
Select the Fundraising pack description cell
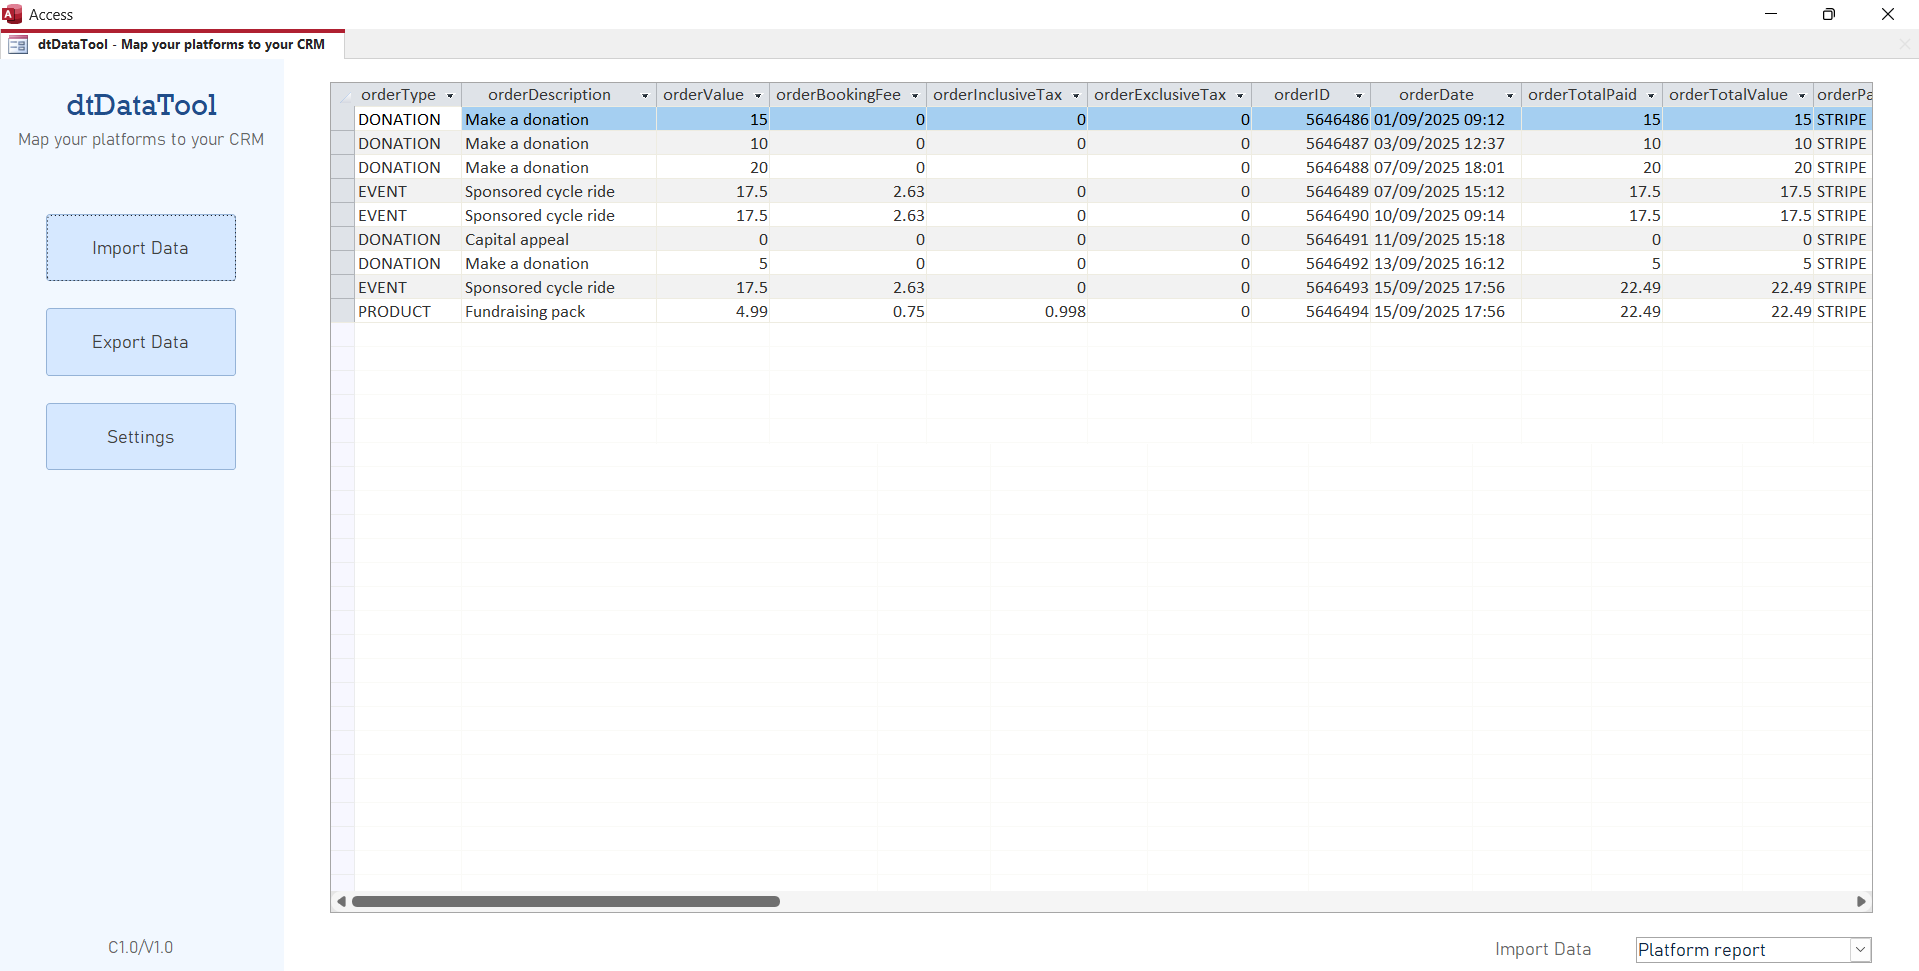pyautogui.click(x=557, y=312)
